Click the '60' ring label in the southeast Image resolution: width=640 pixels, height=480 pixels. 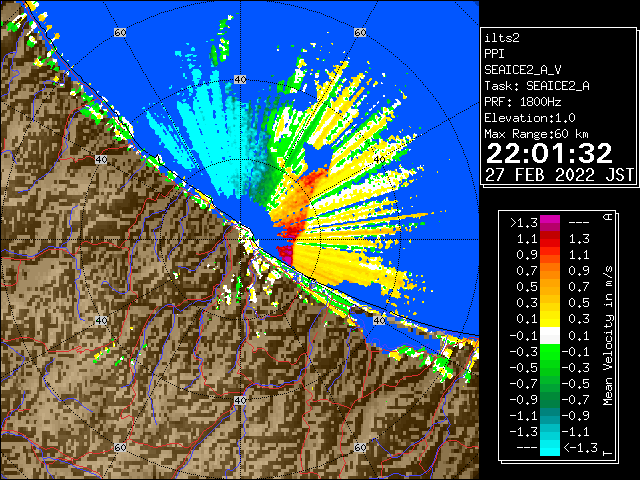pos(360,447)
